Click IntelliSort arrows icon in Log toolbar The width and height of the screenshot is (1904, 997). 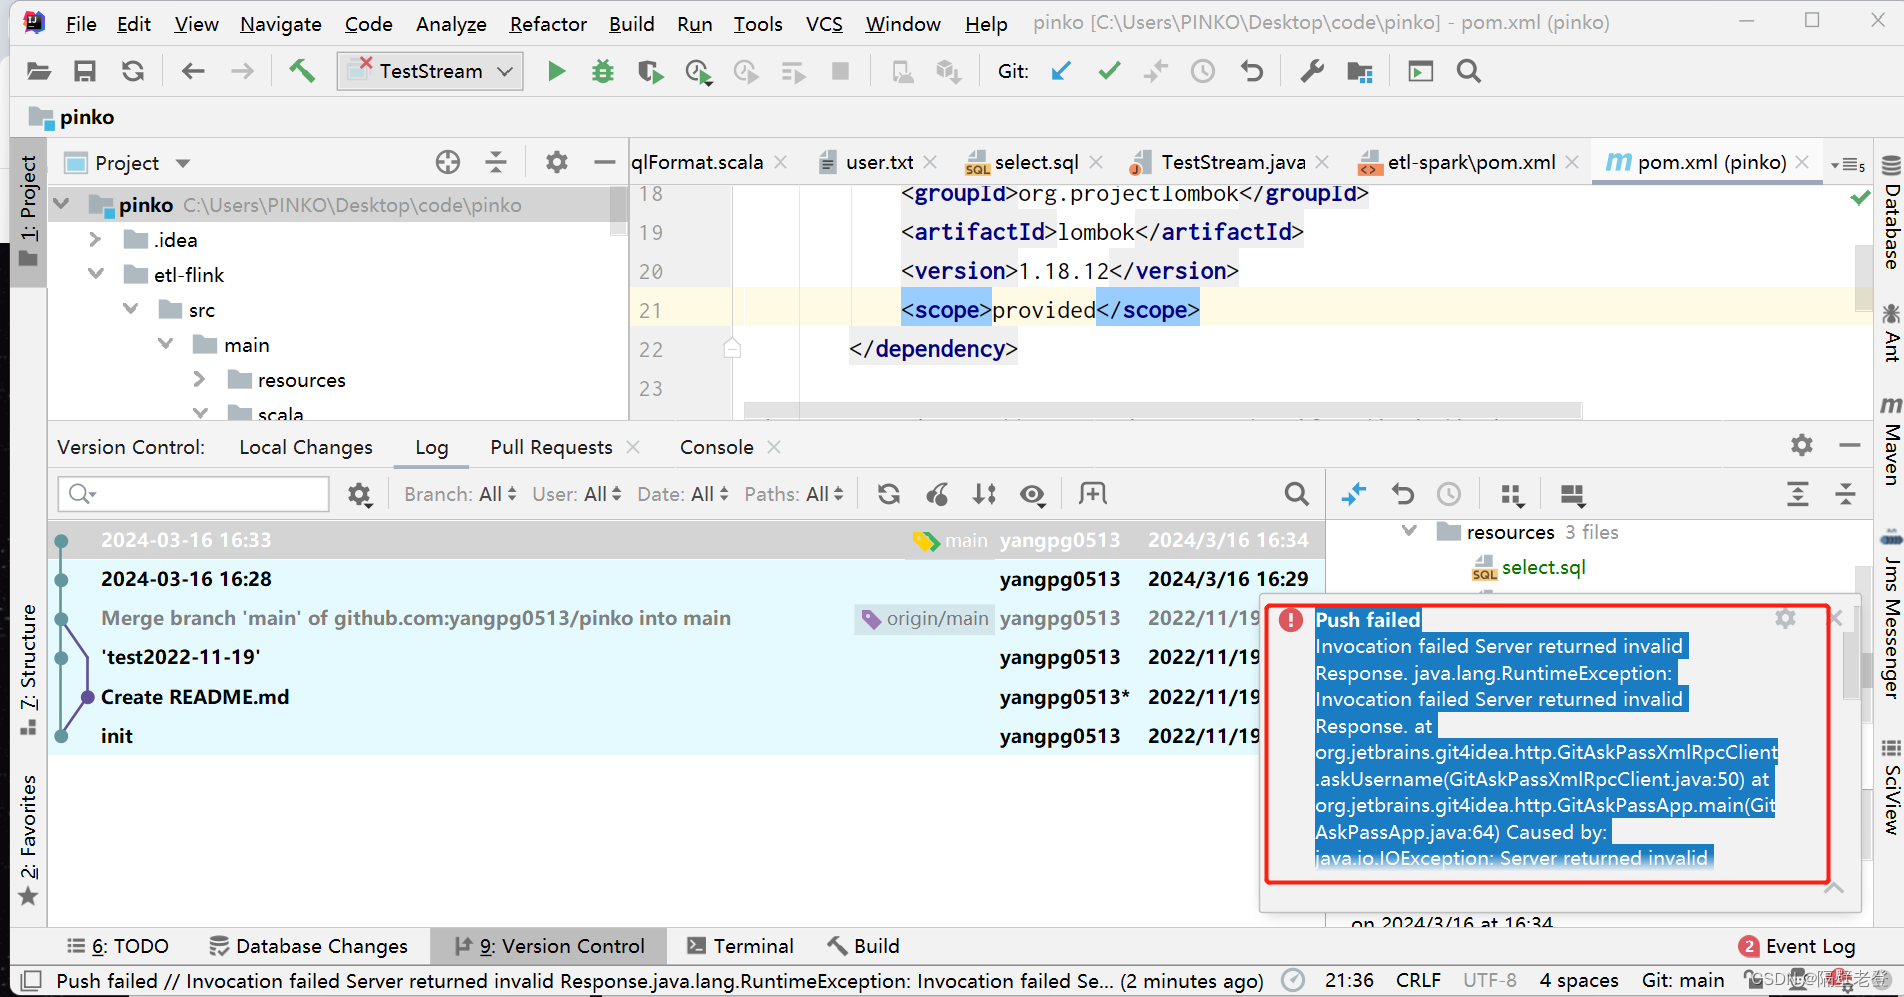click(x=985, y=494)
